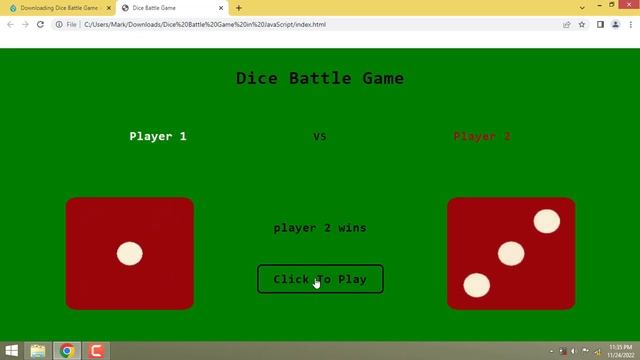640x360 pixels.
Task: Click the Player 2 label
Action: (482, 136)
